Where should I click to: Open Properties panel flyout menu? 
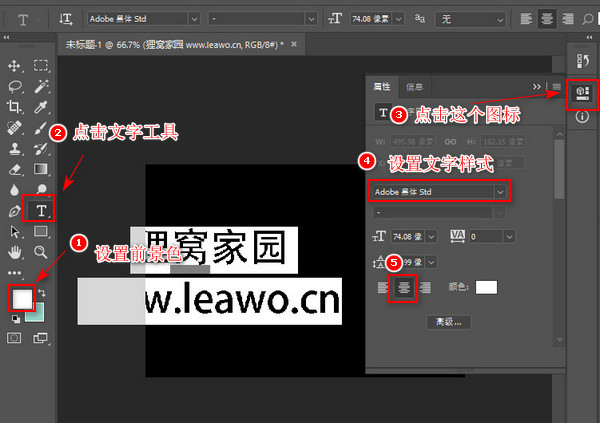556,87
